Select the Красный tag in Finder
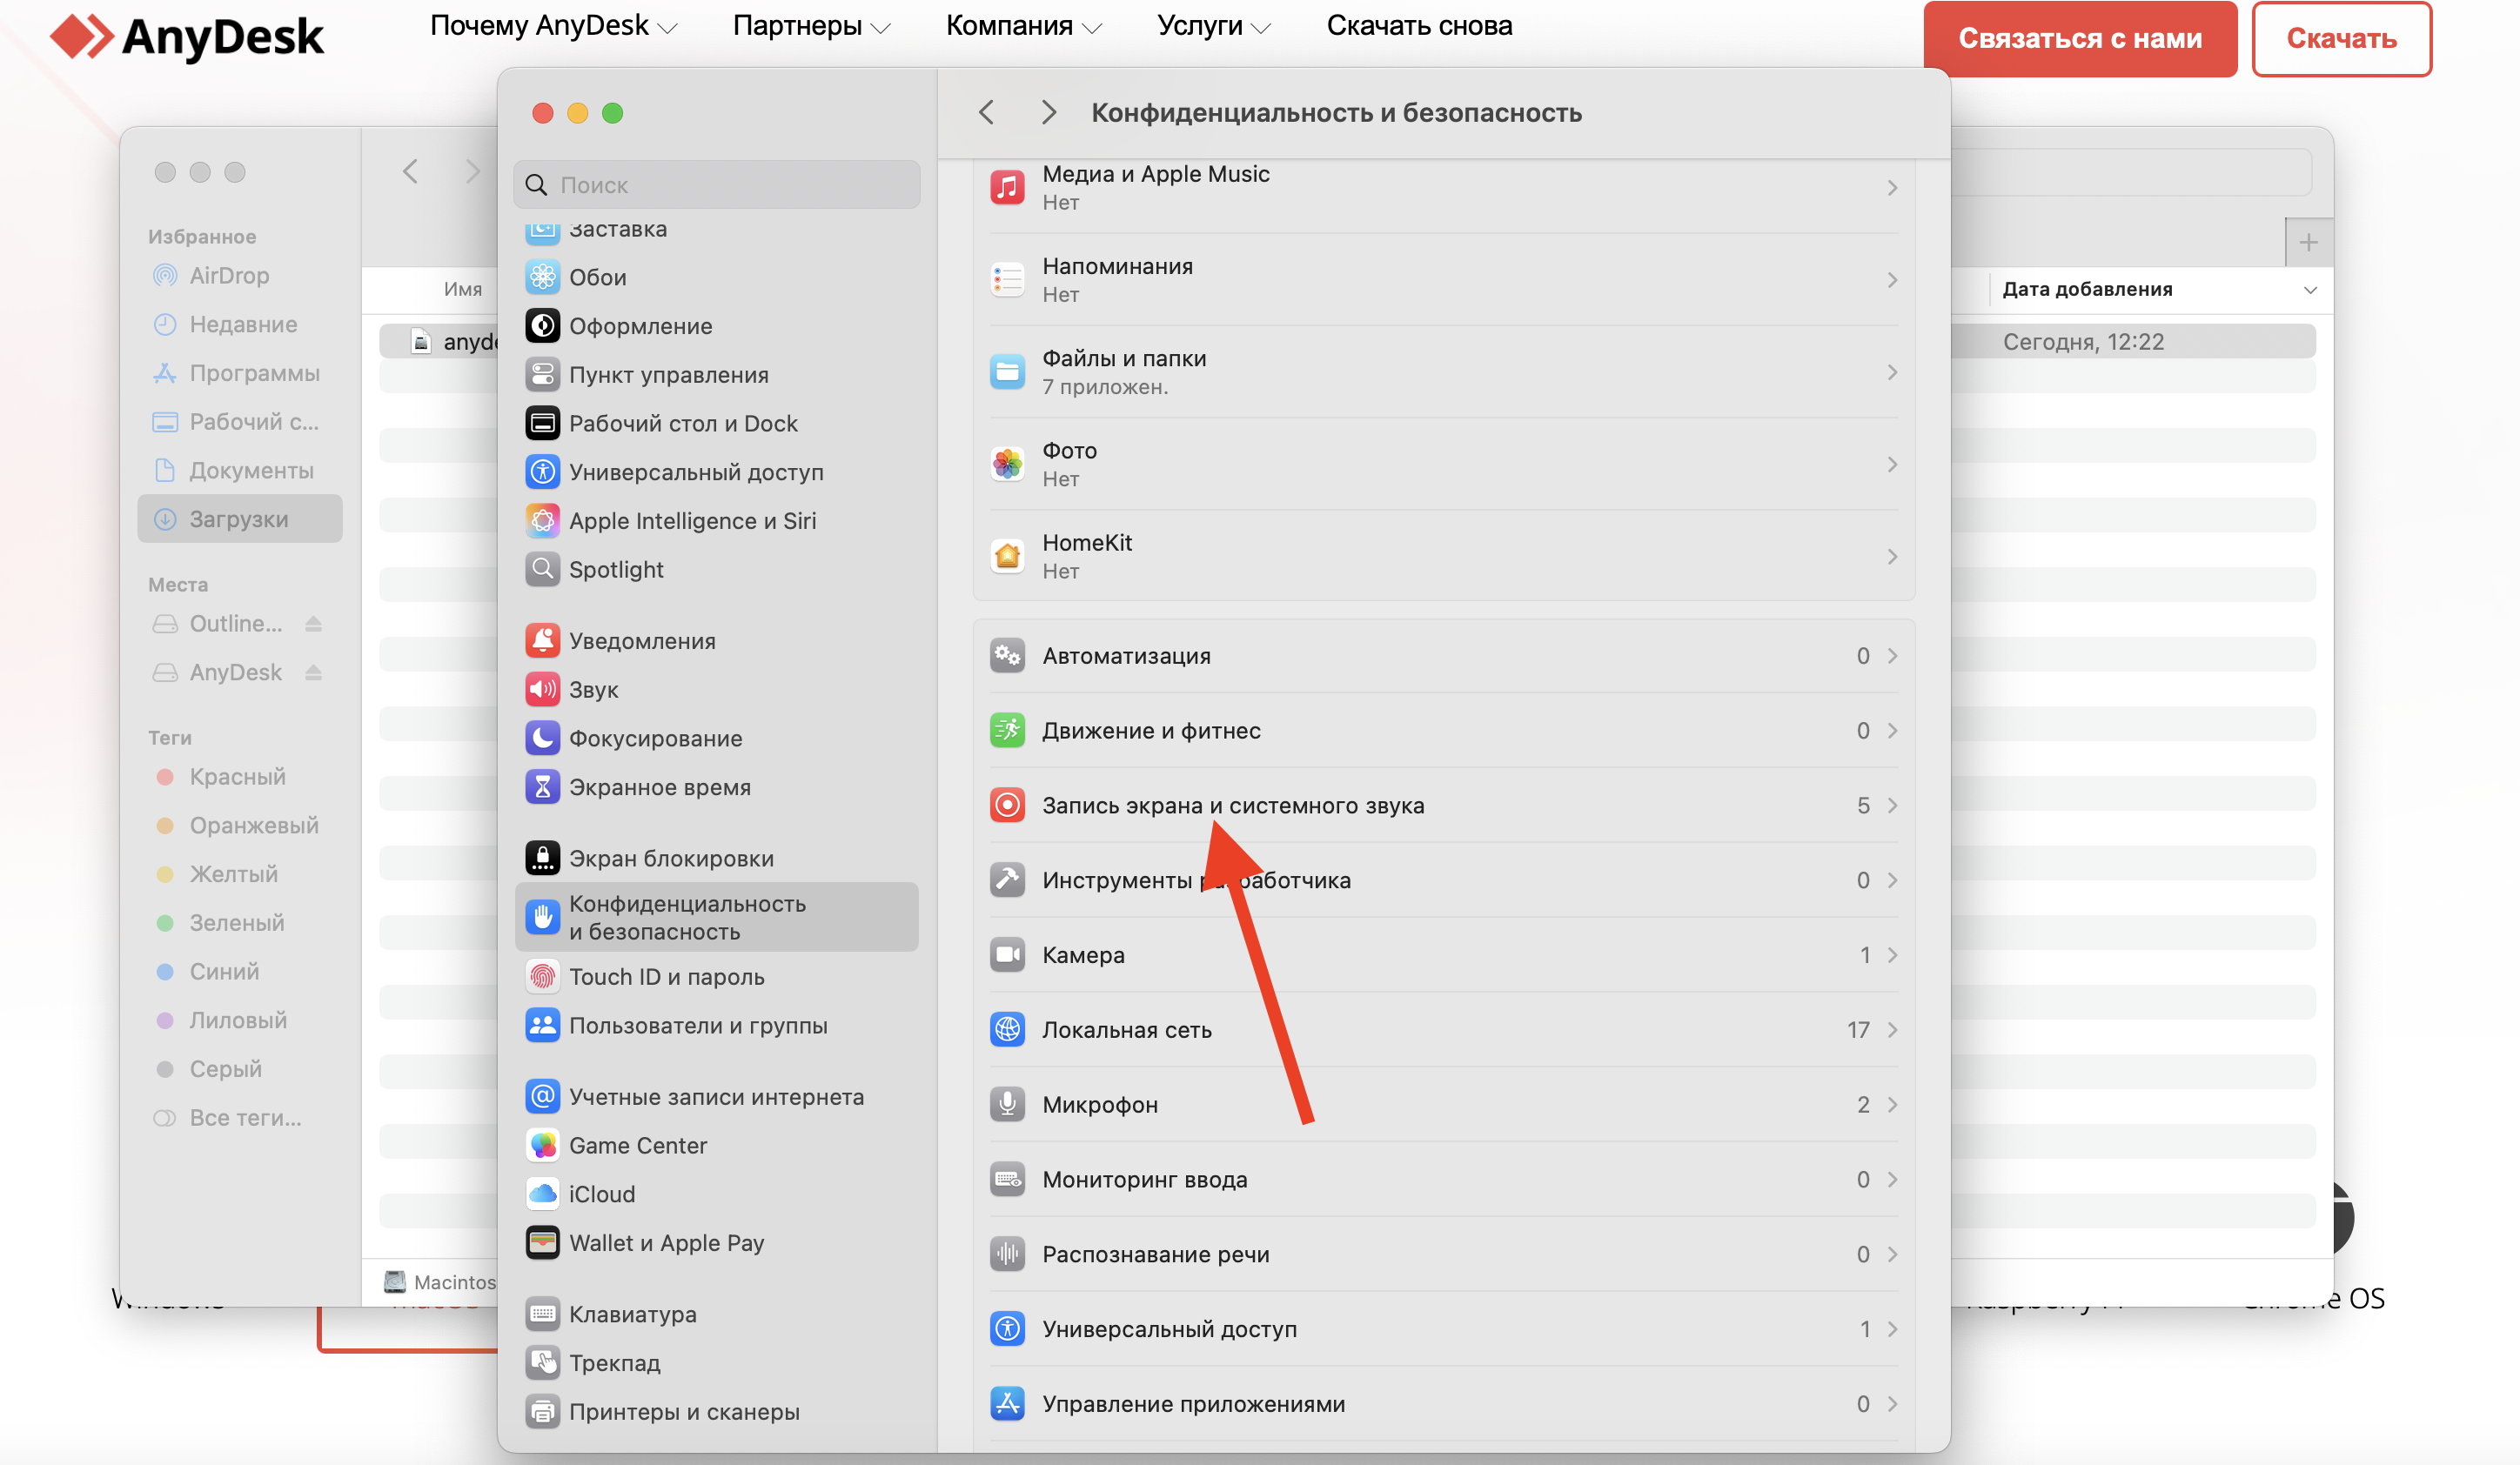This screenshot has width=2520, height=1465. (240, 777)
